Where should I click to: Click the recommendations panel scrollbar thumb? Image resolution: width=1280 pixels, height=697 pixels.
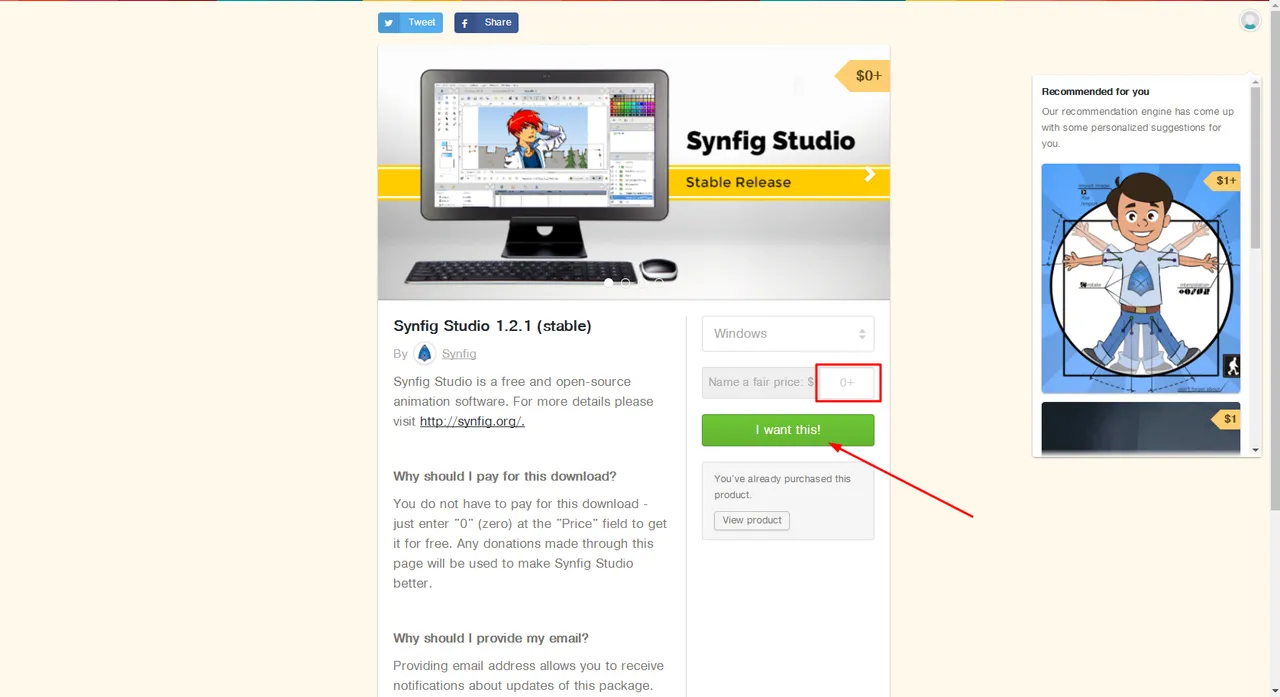pos(1256,168)
